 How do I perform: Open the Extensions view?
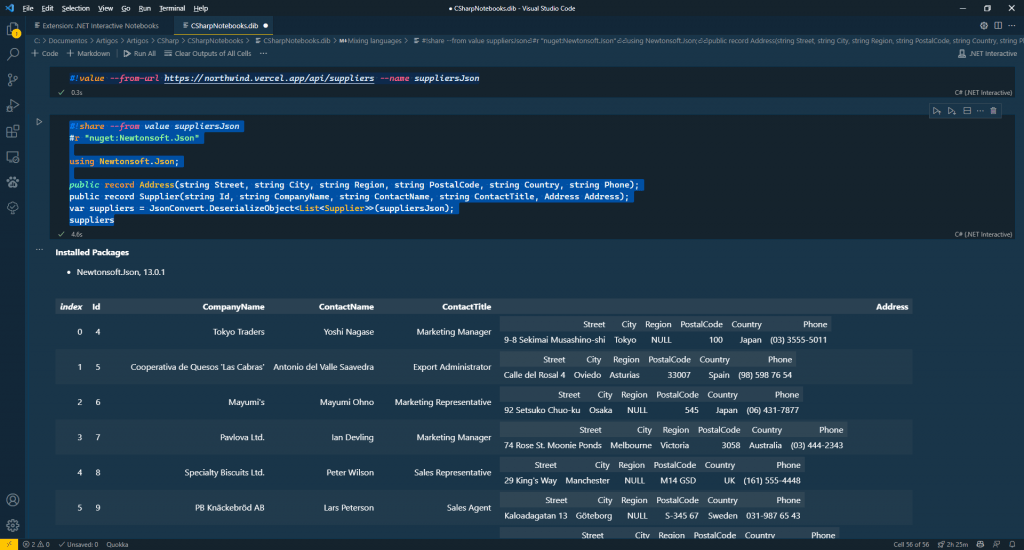coord(12,131)
